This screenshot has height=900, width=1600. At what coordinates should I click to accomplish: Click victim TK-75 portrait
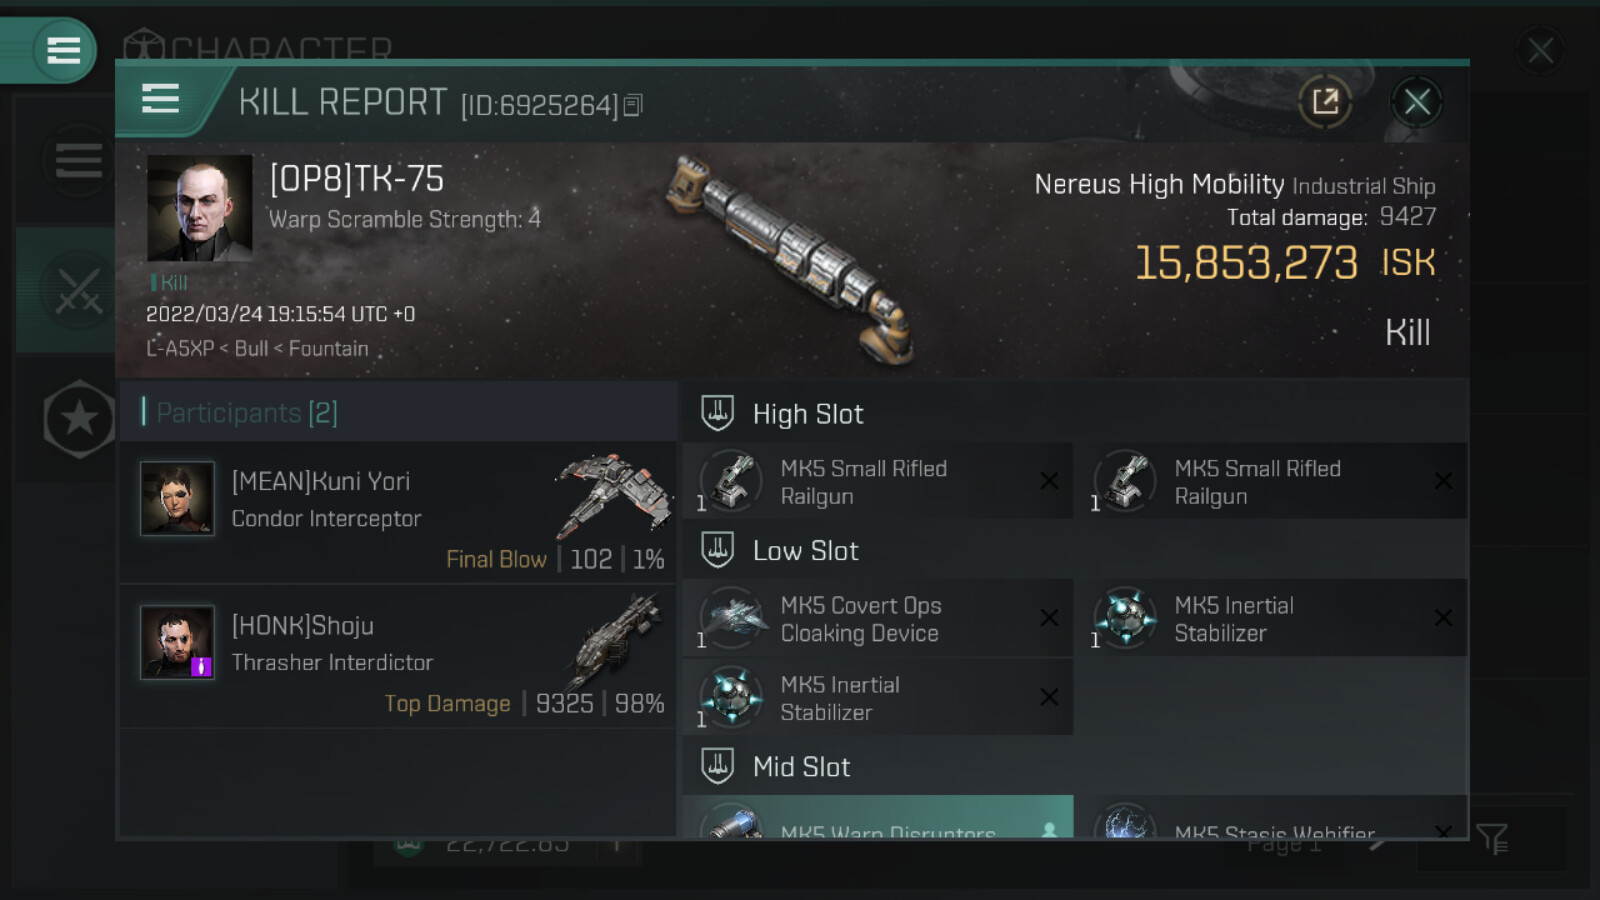point(199,208)
